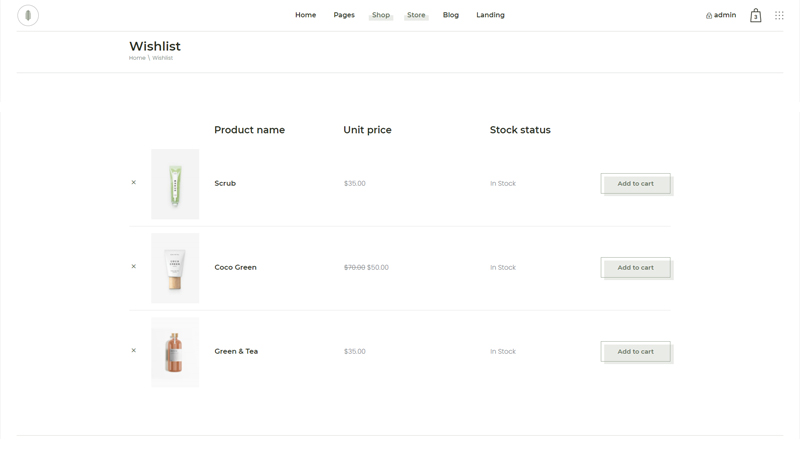Screen dimensions: 800x455
Task: Add Coco Green to cart
Action: pyautogui.click(x=635, y=268)
